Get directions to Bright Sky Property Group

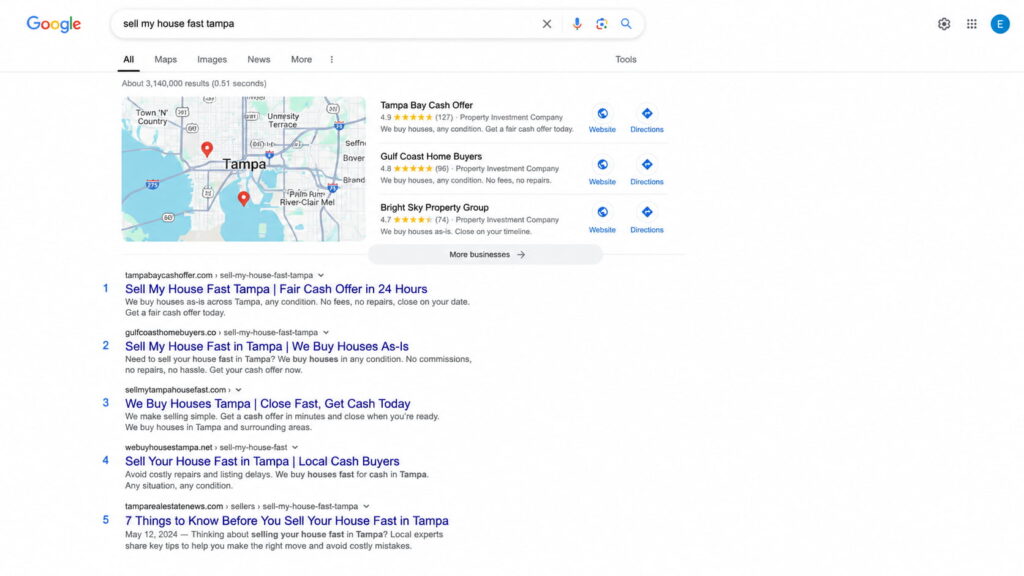tap(647, 219)
